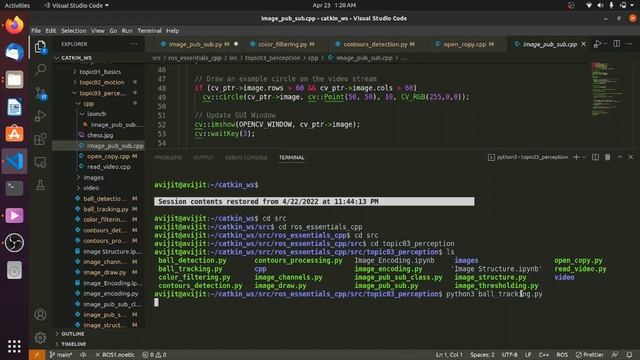Screen dimensions: 640x360
Task: Click UTF-8 encoding in status bar
Action: [x=509, y=355]
